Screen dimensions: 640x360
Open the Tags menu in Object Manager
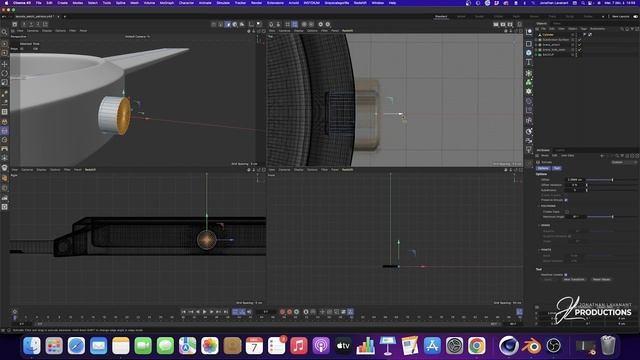584,29
